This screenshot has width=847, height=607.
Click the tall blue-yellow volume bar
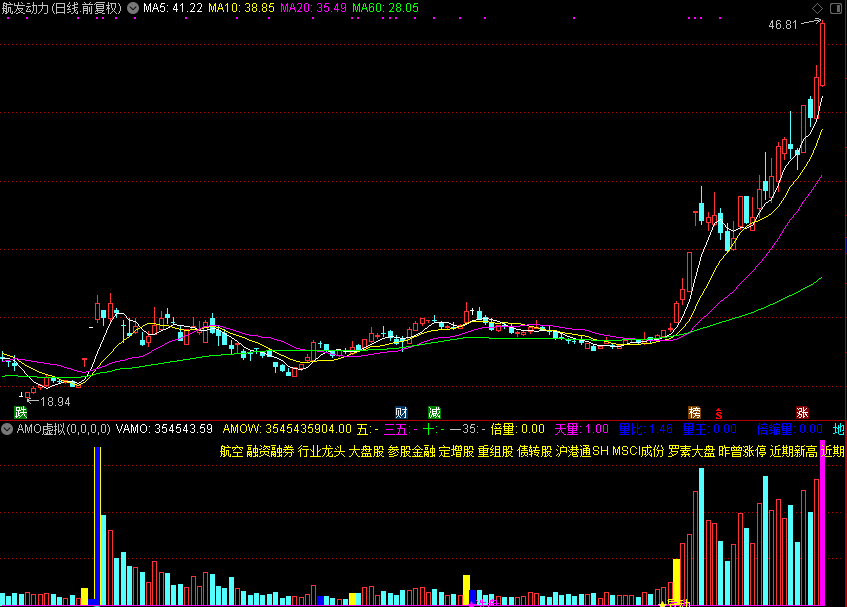(x=97, y=525)
